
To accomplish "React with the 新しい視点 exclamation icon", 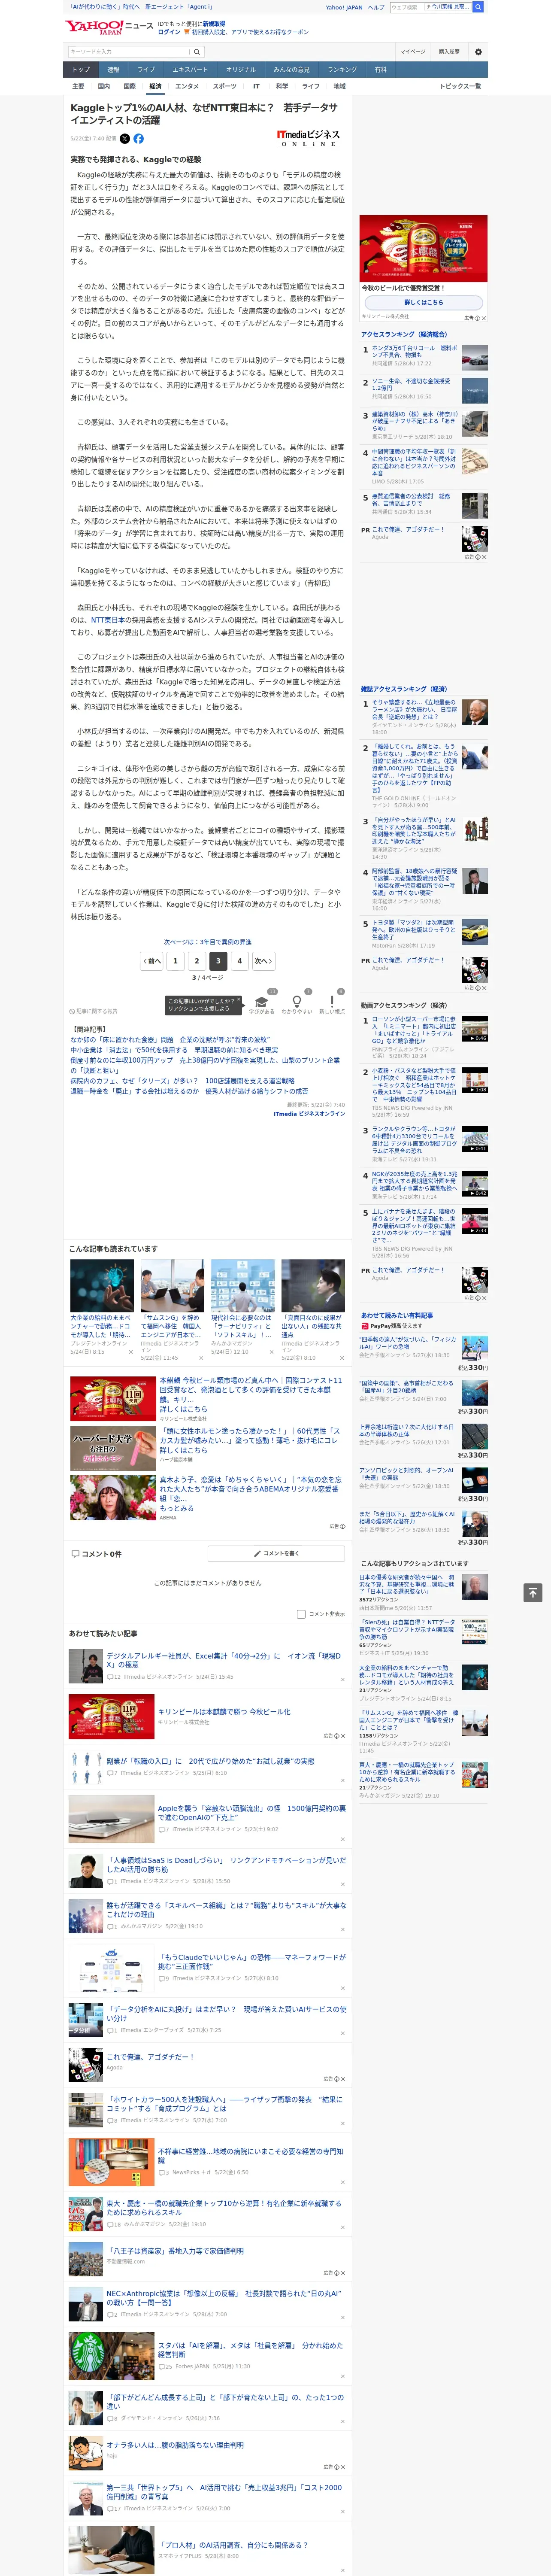I will click(332, 1002).
